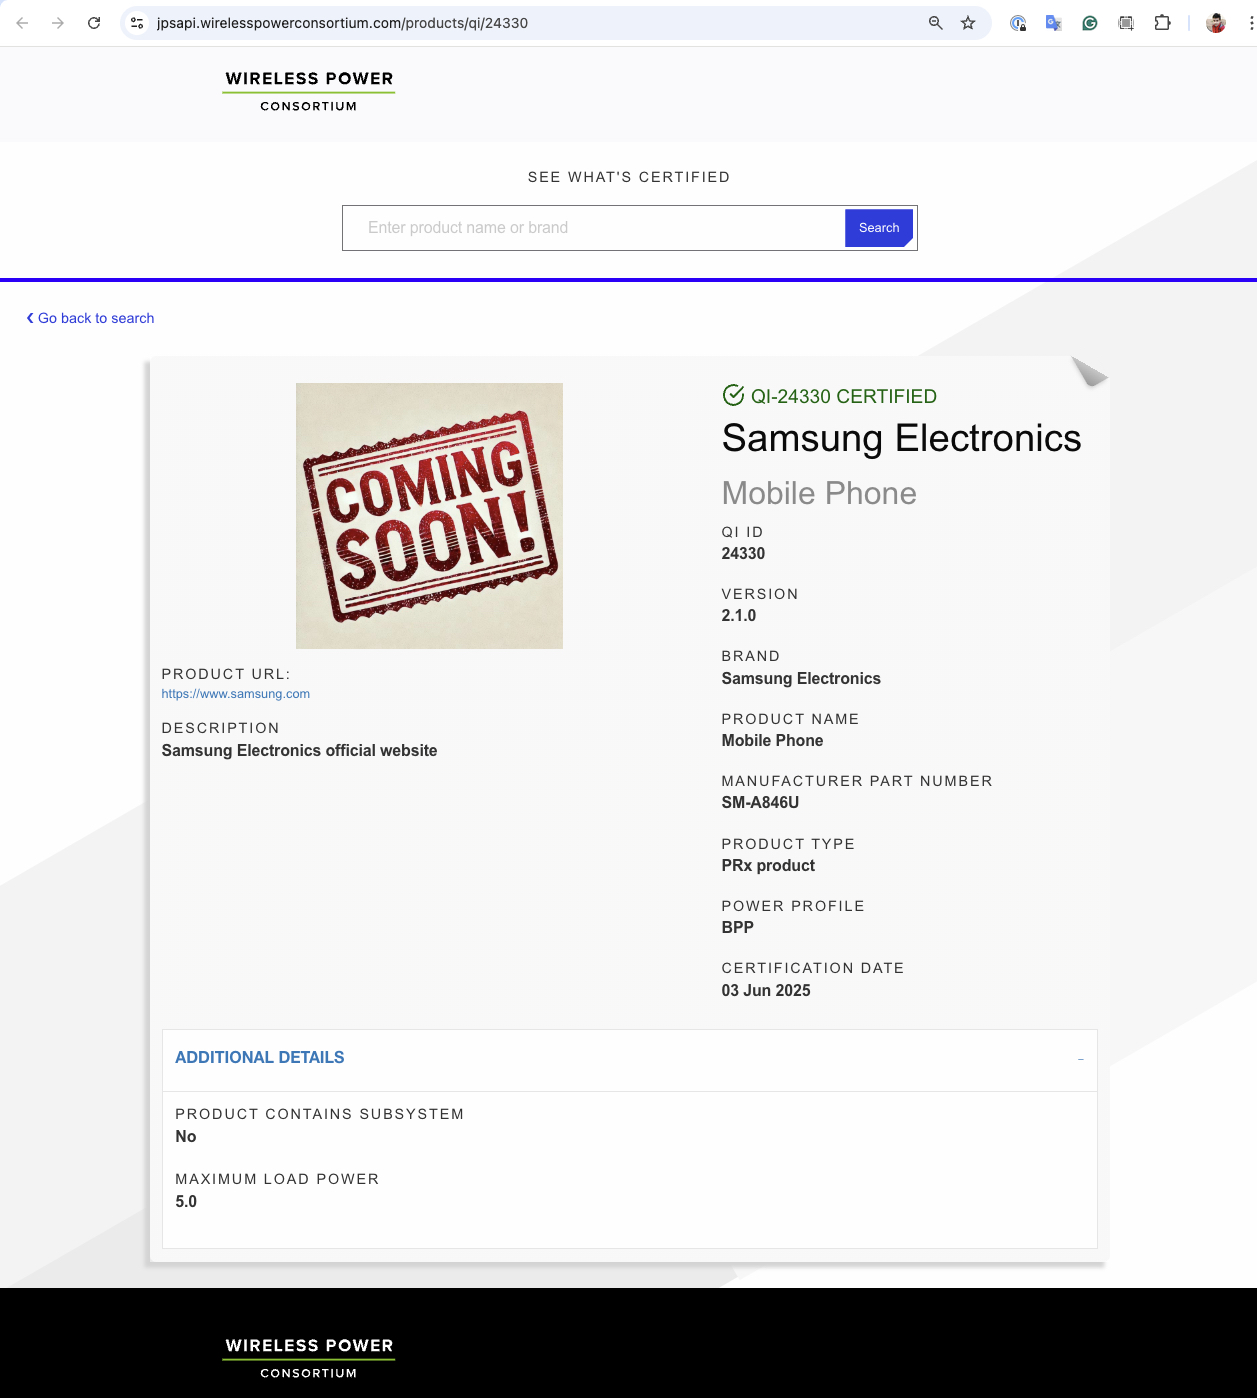This screenshot has width=1257, height=1398.
Task: Click the green certified checkmark icon
Action: point(733,396)
